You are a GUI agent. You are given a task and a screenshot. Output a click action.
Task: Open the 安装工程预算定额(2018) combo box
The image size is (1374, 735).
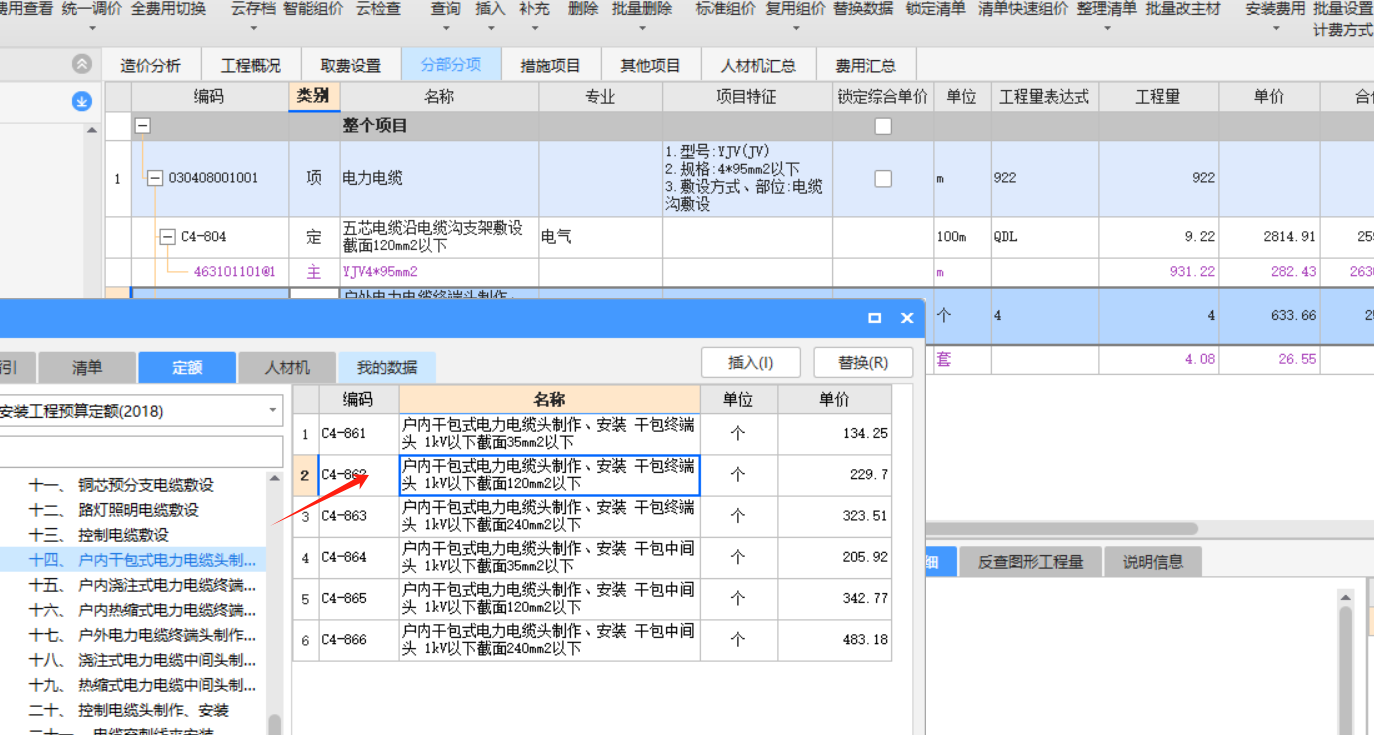pos(141,411)
